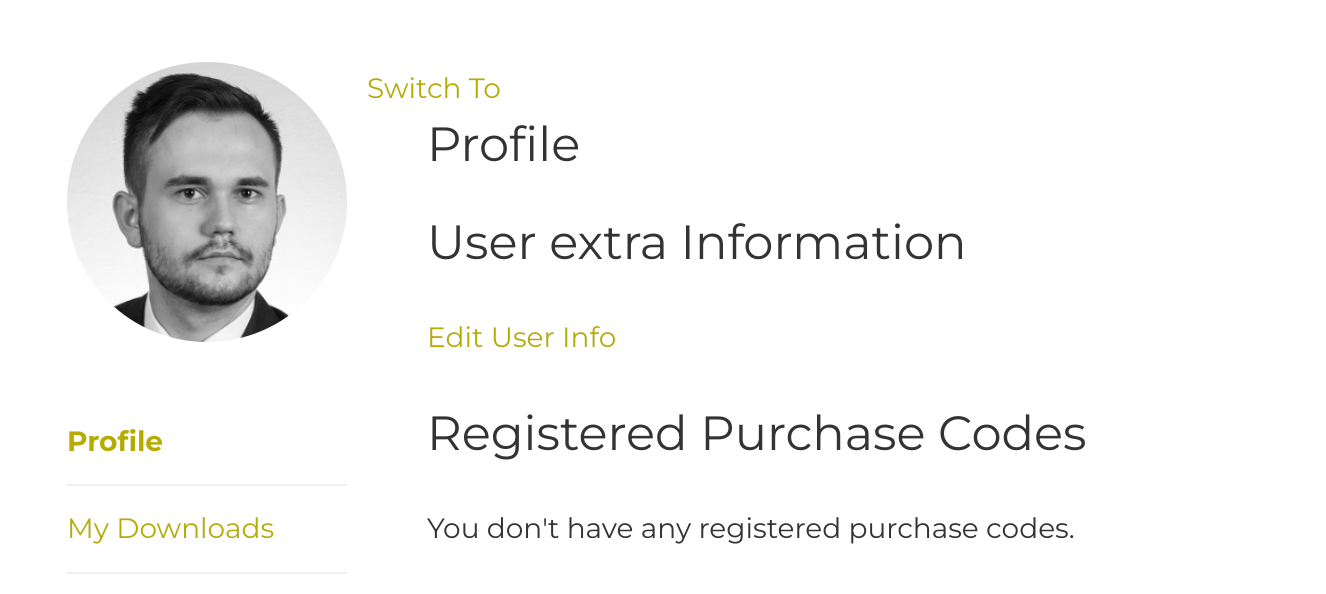Screen dimensions: 1326x594
Task: Switch accounts via Switch To
Action: (434, 88)
